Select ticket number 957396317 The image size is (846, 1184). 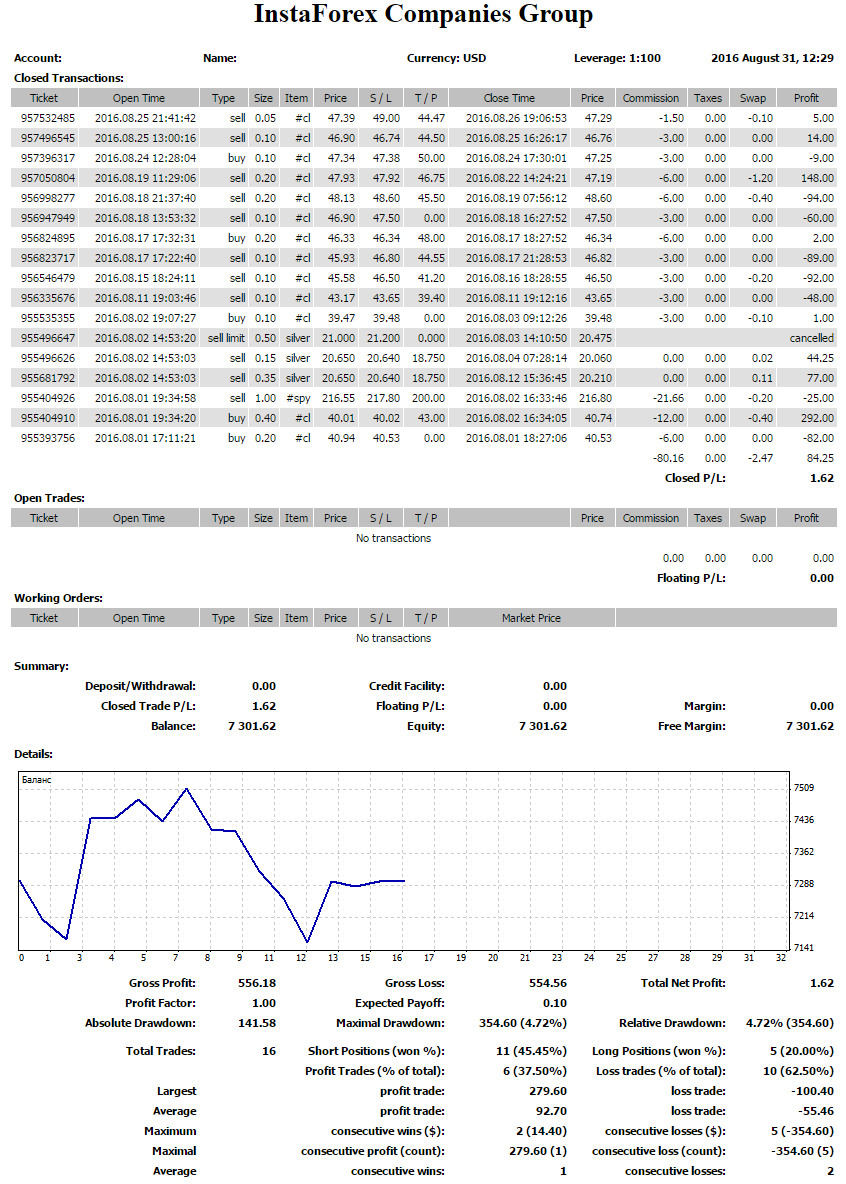(48, 158)
